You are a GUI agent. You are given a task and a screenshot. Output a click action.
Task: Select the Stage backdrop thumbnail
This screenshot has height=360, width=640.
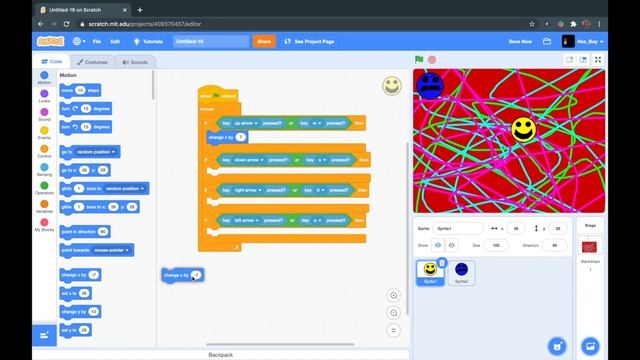[589, 247]
